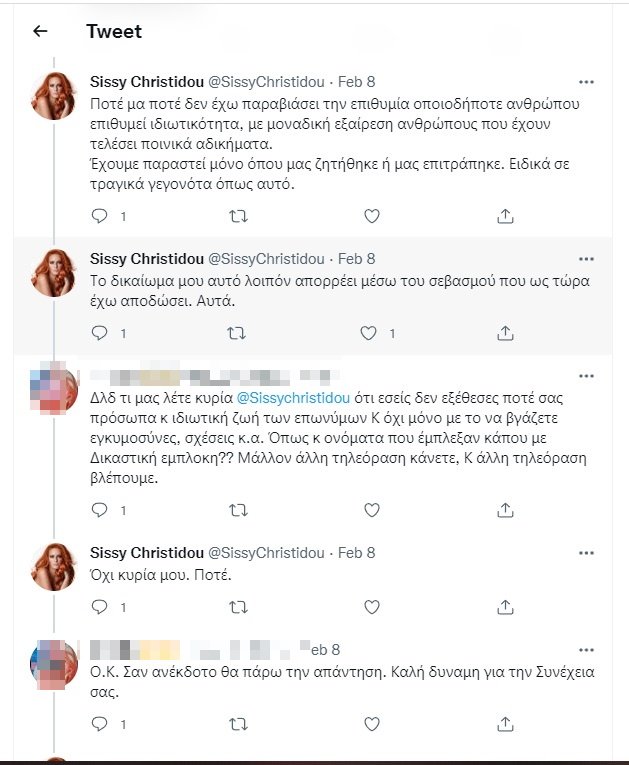The image size is (629, 765).
Task: Like the 'Όχι κυρία μου. Ποτέ.' tweet
Action: [372, 606]
